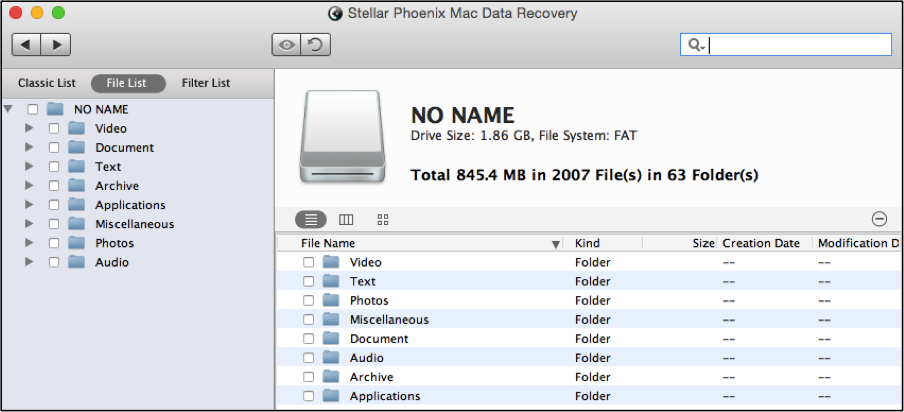Switch to icon grid view

coord(383,220)
